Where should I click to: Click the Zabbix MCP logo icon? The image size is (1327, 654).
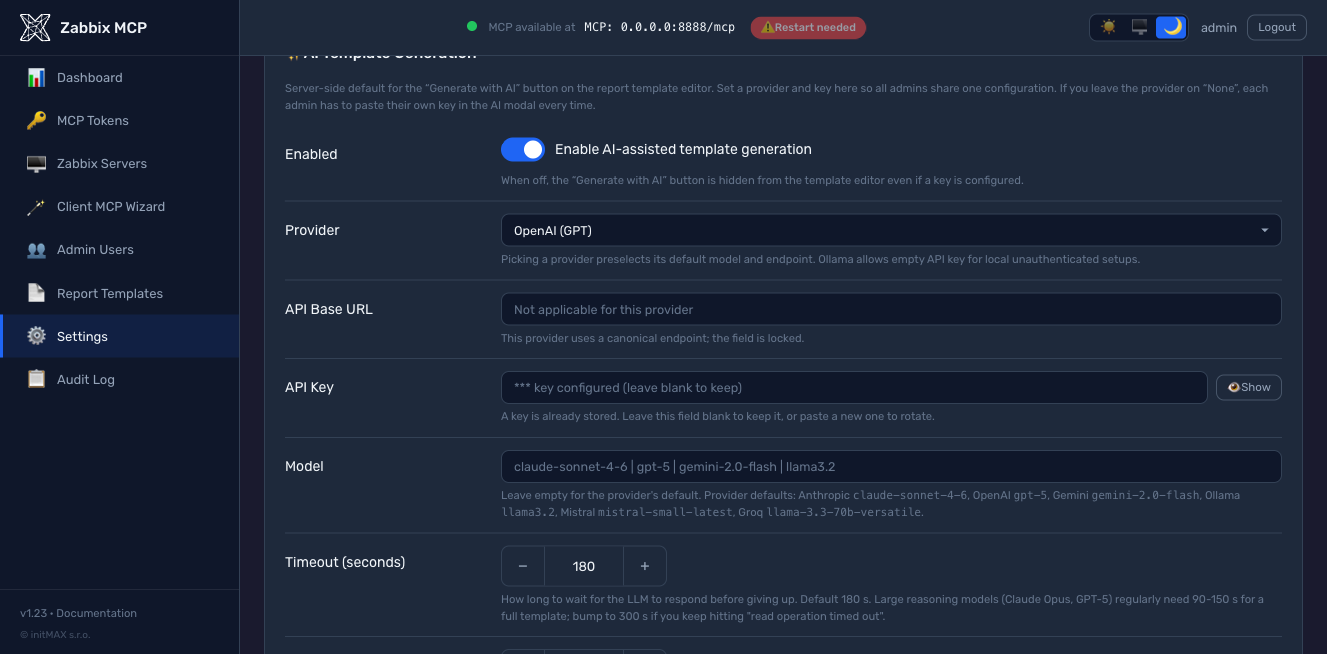tap(35, 27)
